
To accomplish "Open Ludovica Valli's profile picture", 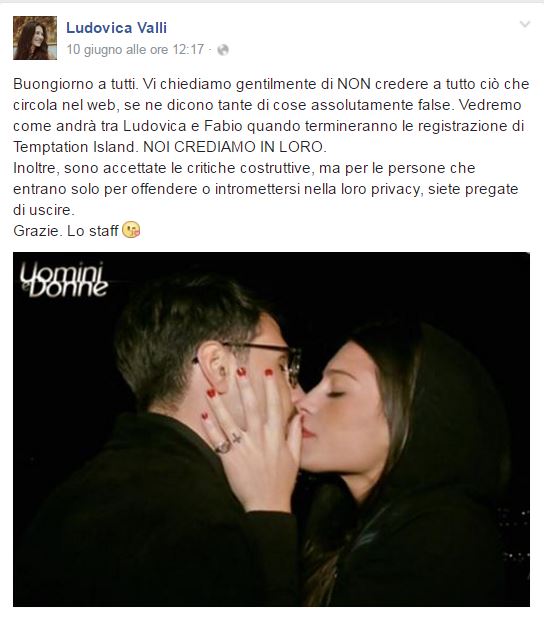I will 35,38.
